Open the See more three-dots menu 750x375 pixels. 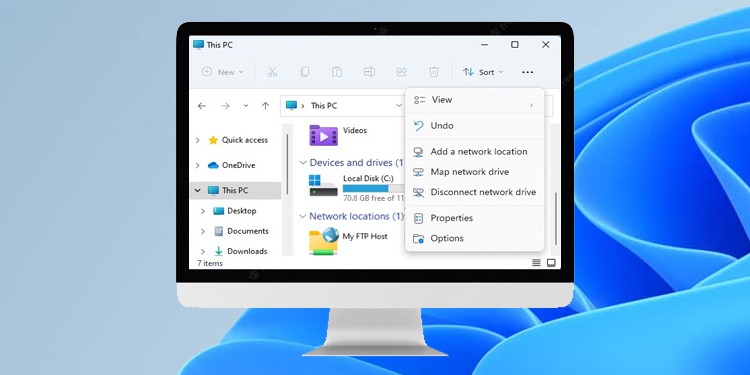coord(528,72)
